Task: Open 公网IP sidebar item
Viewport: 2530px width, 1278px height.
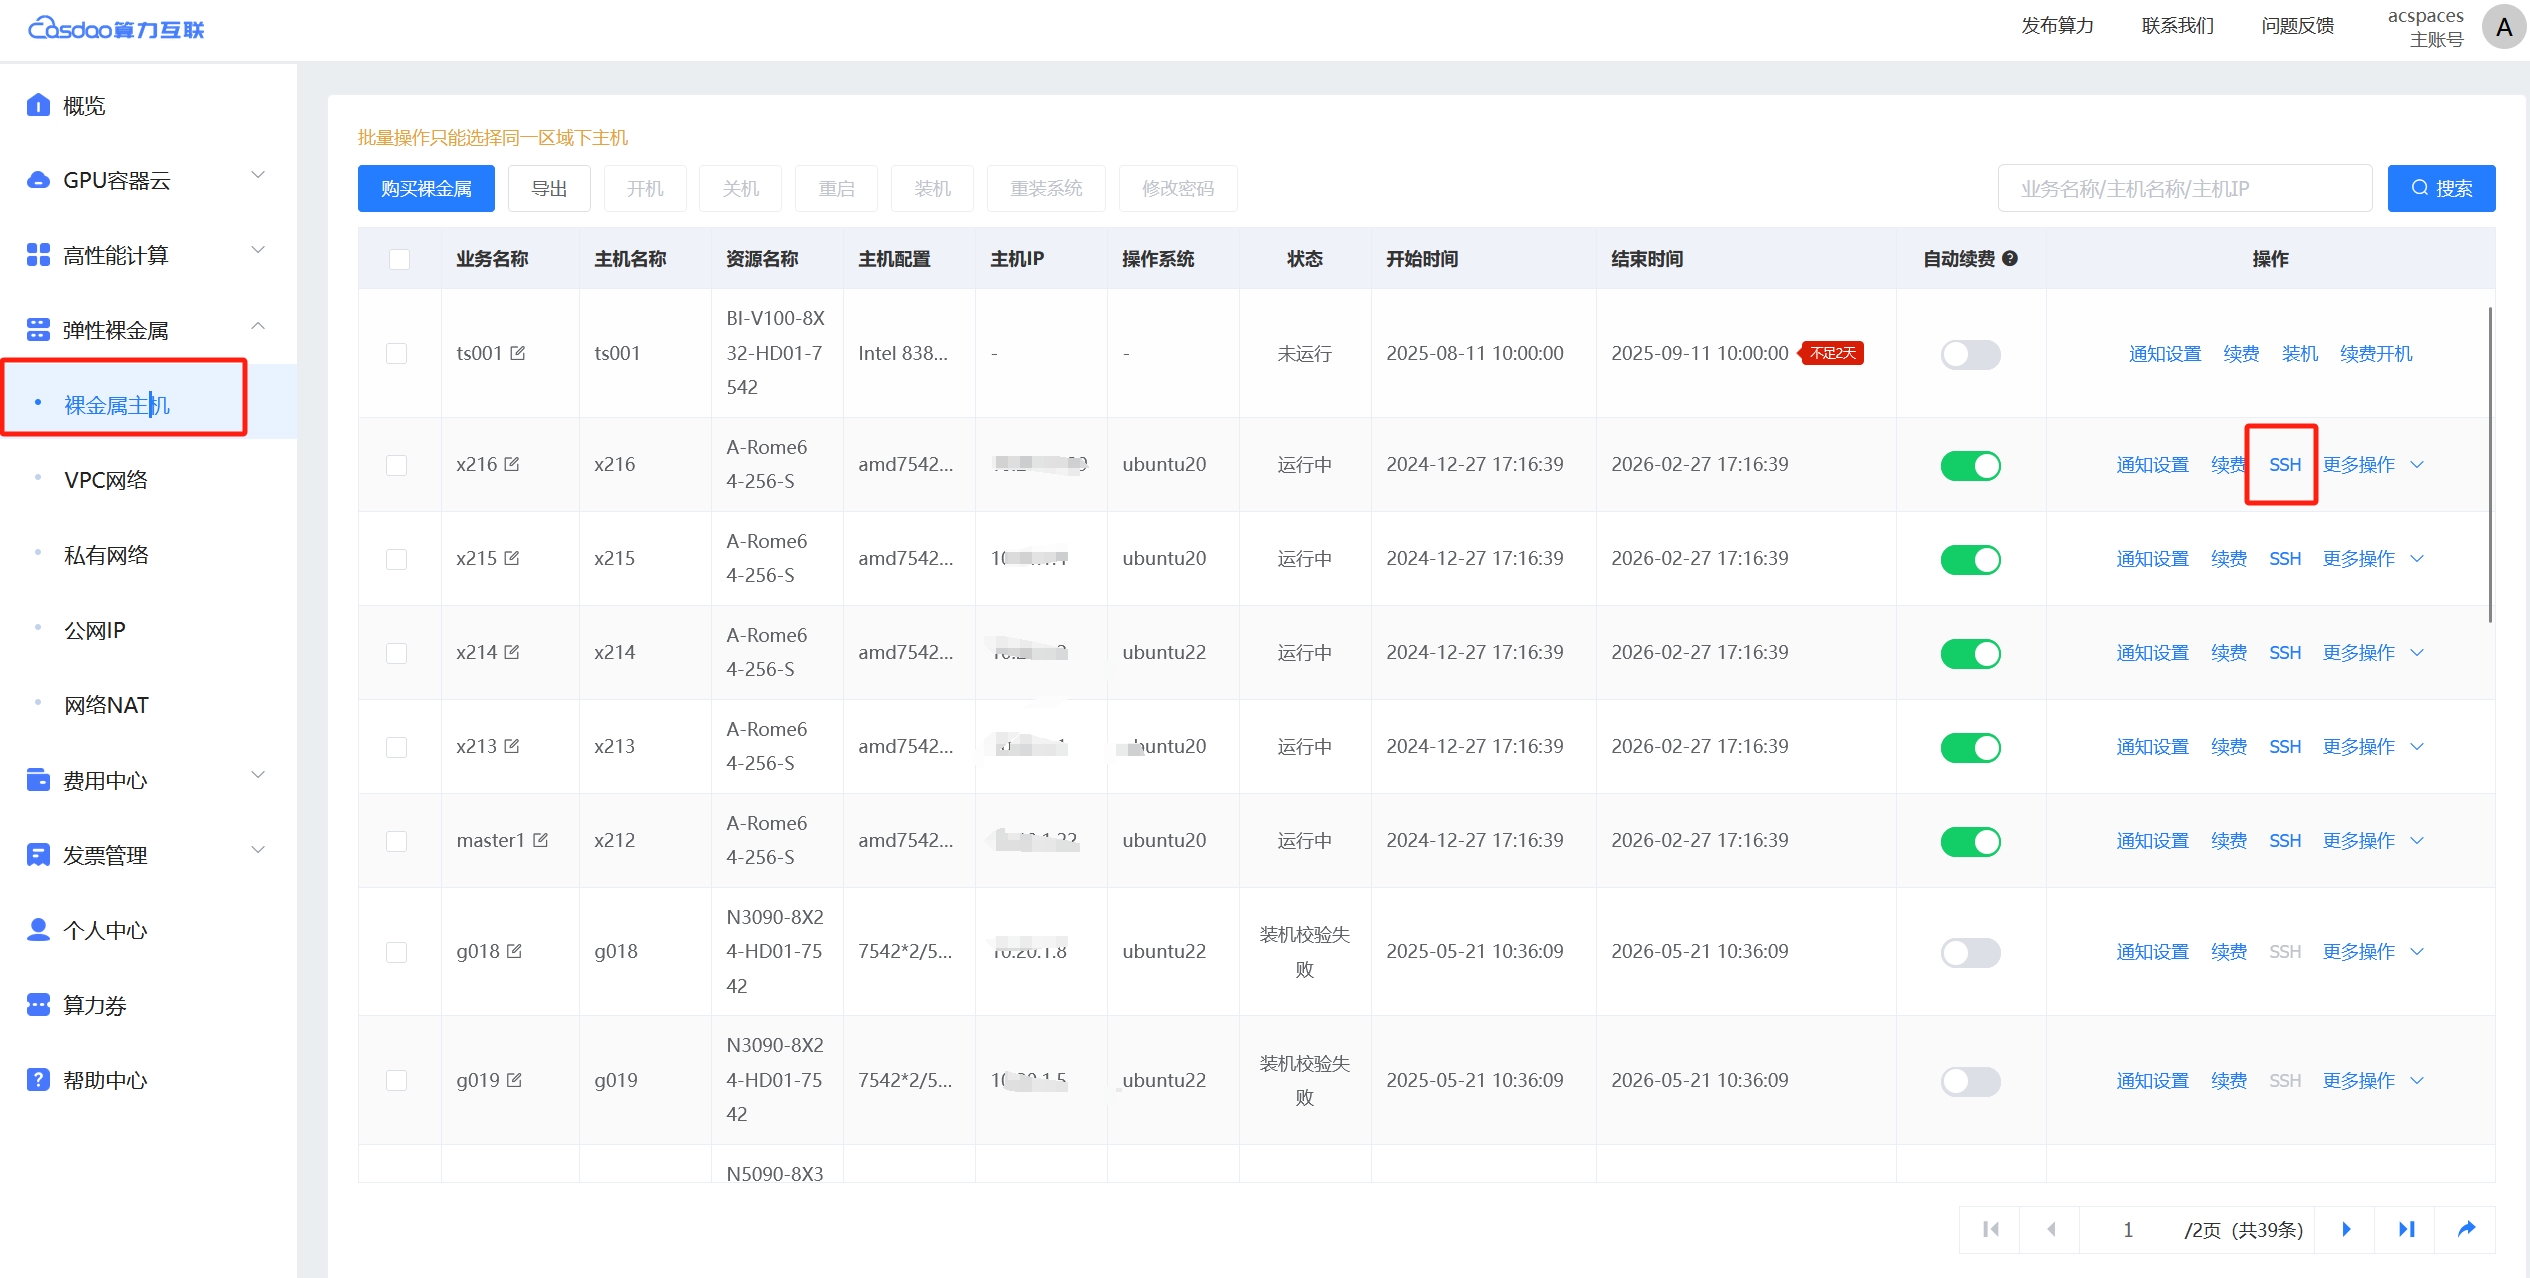Action: [95, 630]
